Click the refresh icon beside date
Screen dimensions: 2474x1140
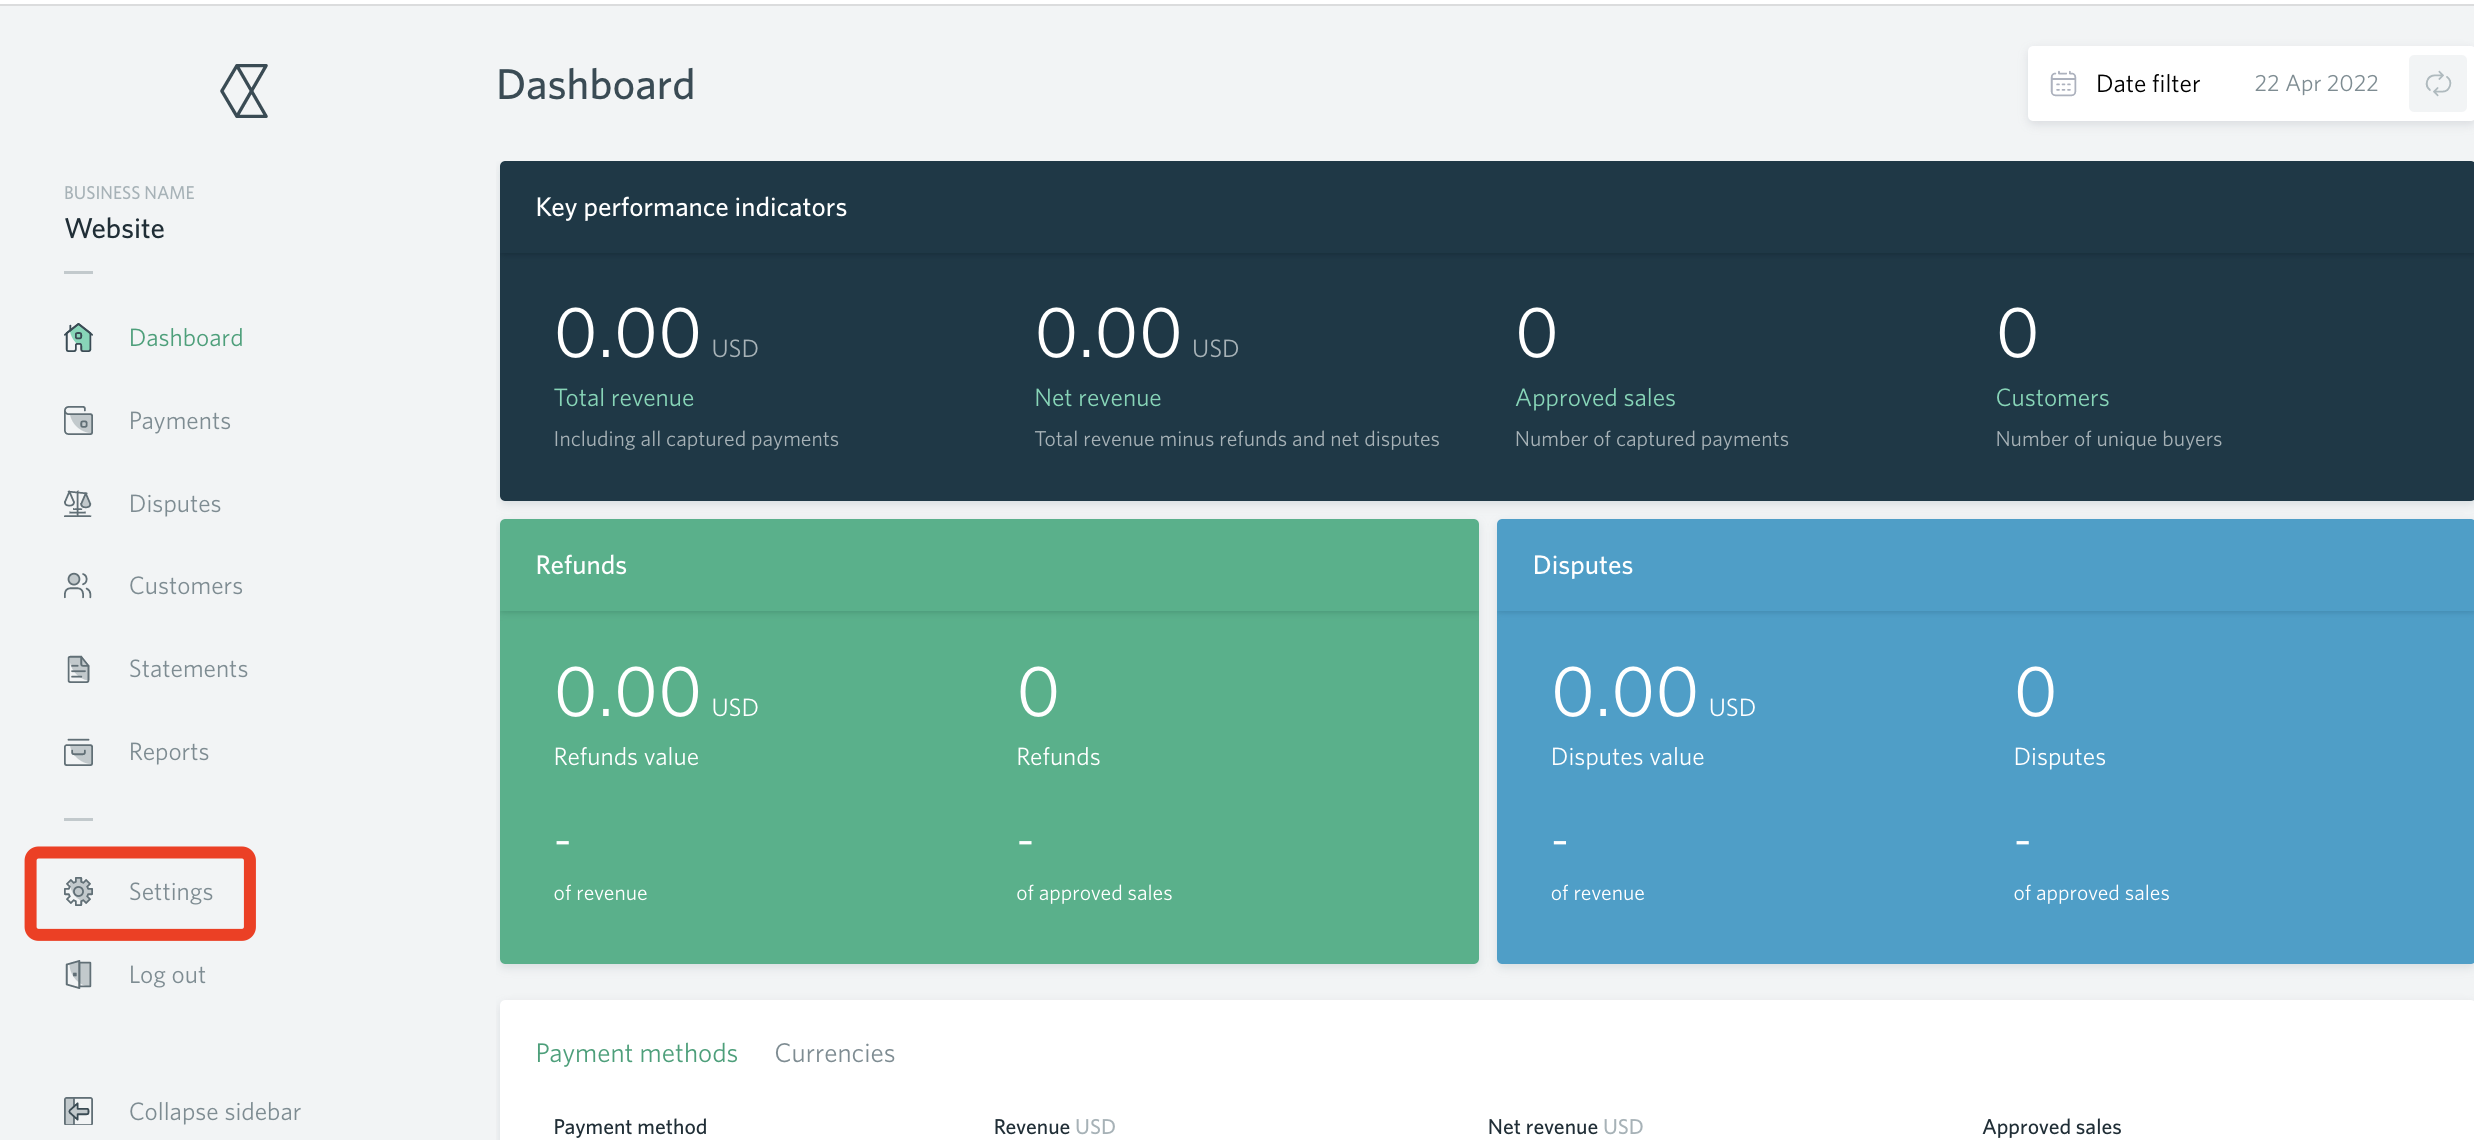2438,84
